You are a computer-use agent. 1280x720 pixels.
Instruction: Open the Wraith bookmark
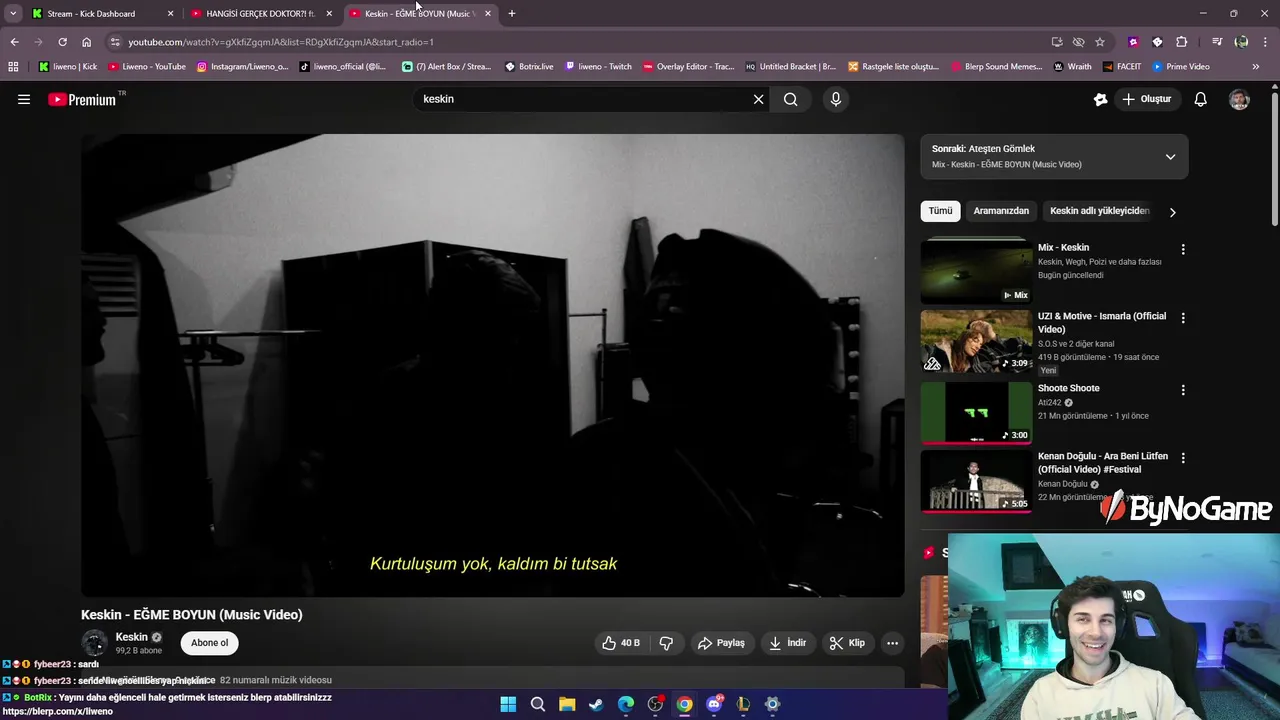pos(1073,67)
